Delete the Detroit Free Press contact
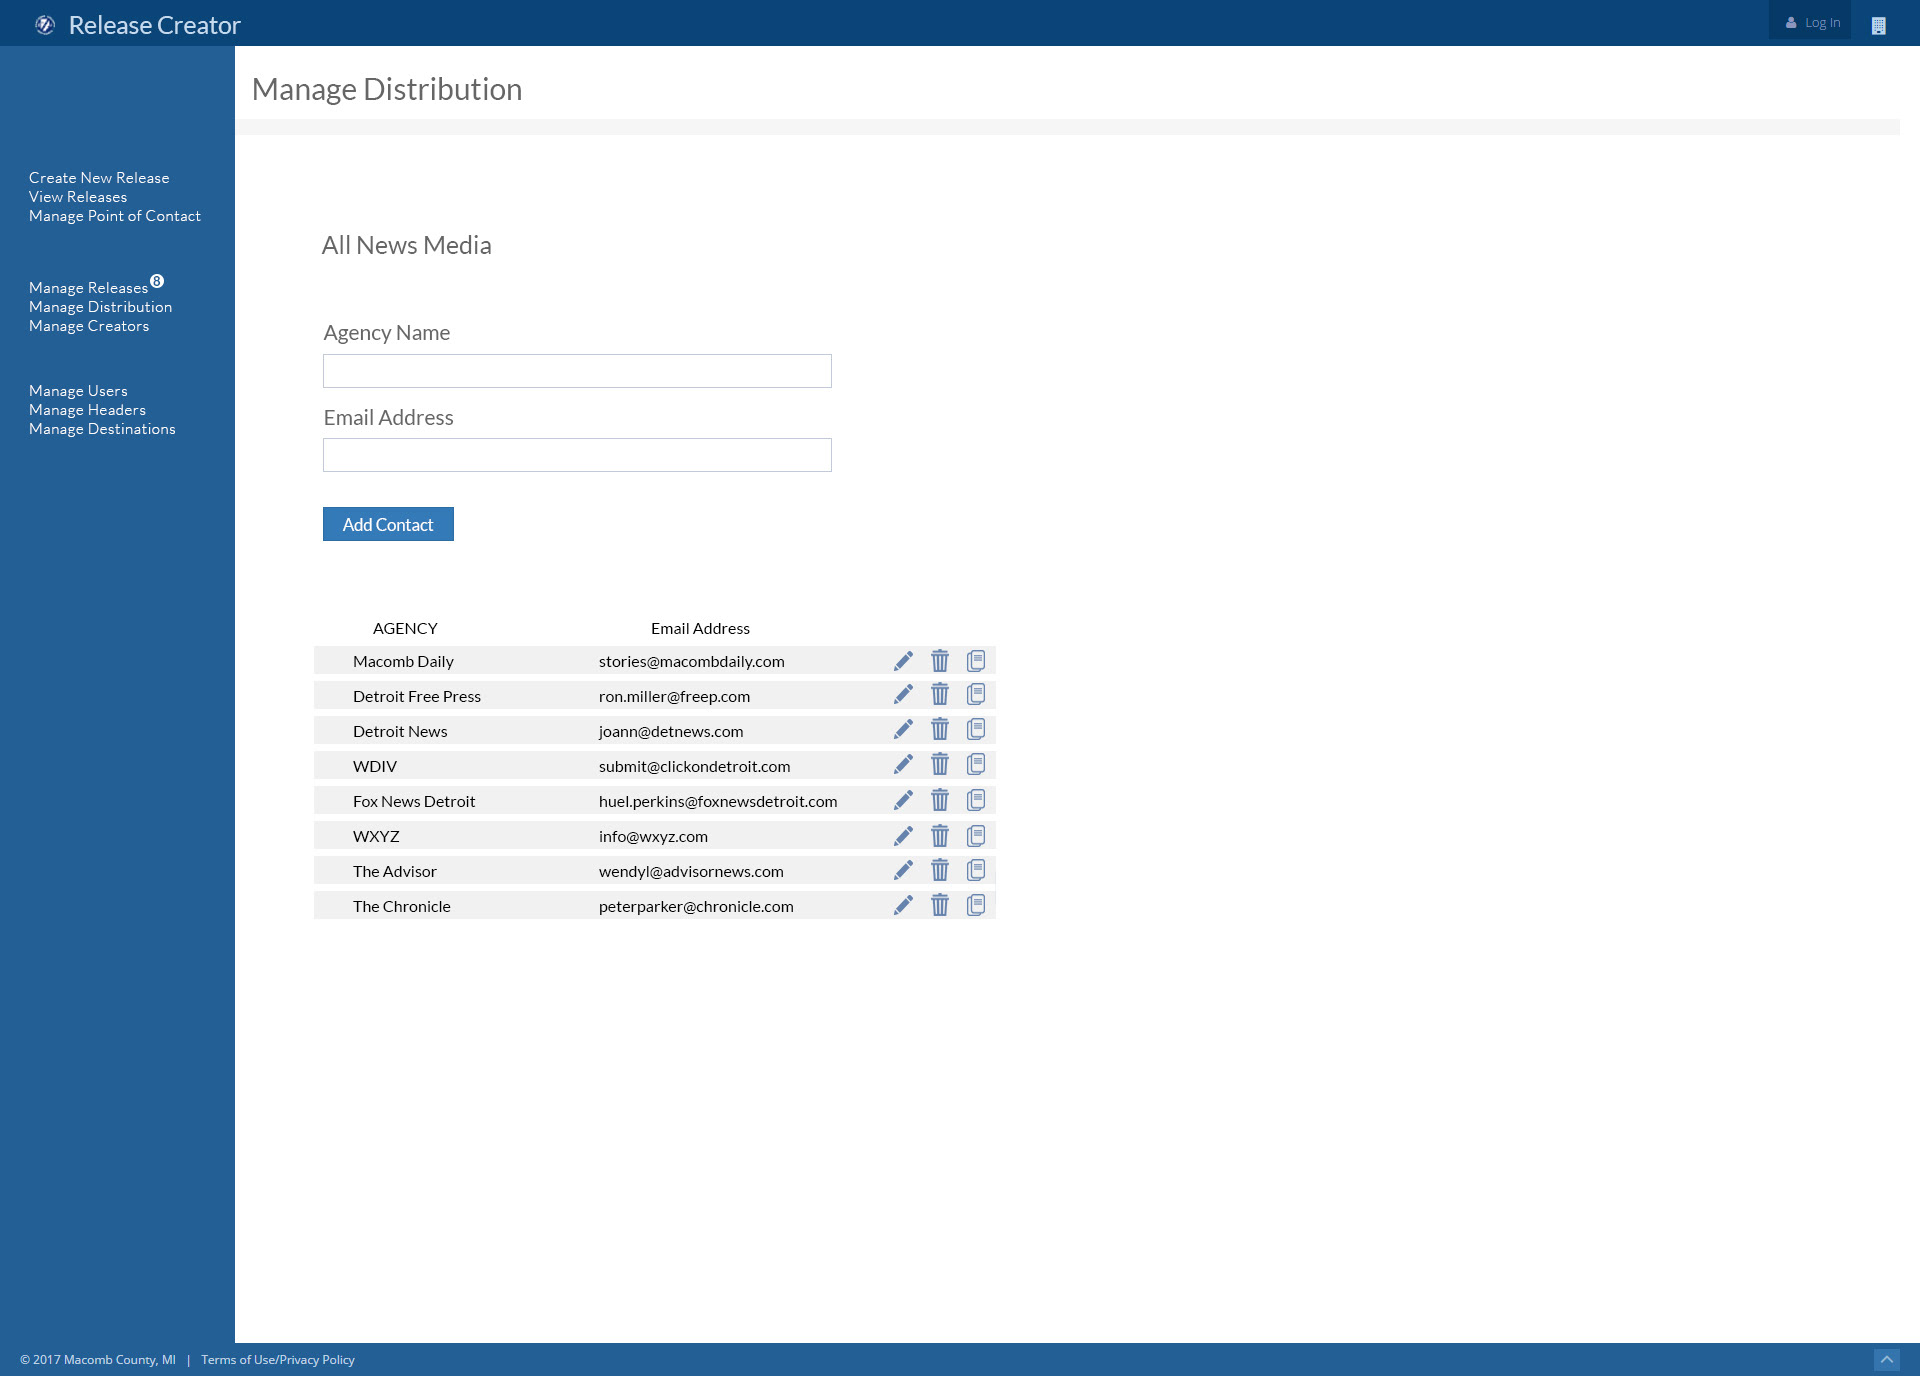Image resolution: width=1920 pixels, height=1377 pixels. click(940, 695)
